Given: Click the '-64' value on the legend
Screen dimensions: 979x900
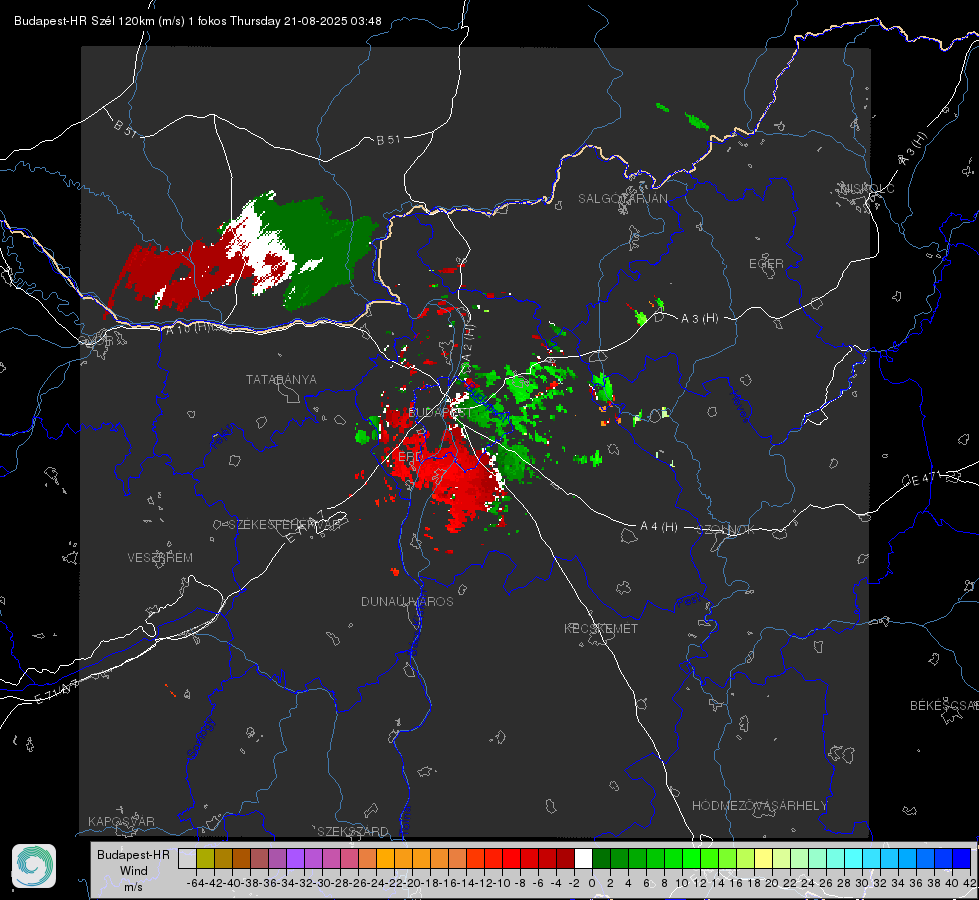Looking at the screenshot, I should tap(196, 883).
